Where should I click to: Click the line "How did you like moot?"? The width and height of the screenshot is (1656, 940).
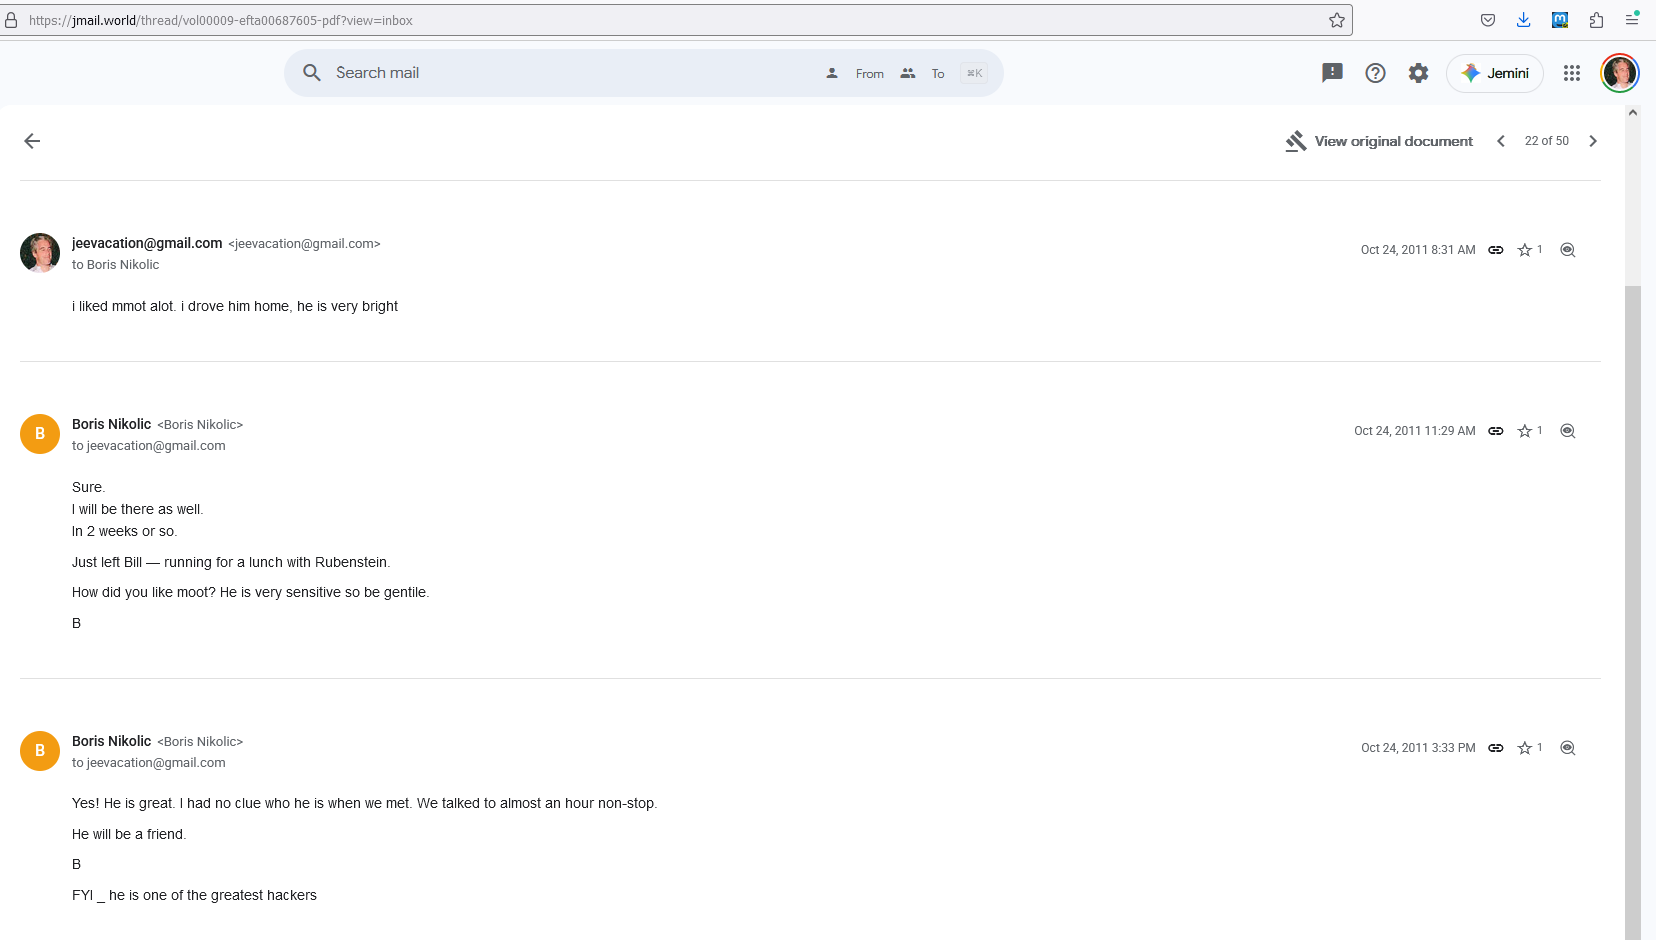click(251, 592)
